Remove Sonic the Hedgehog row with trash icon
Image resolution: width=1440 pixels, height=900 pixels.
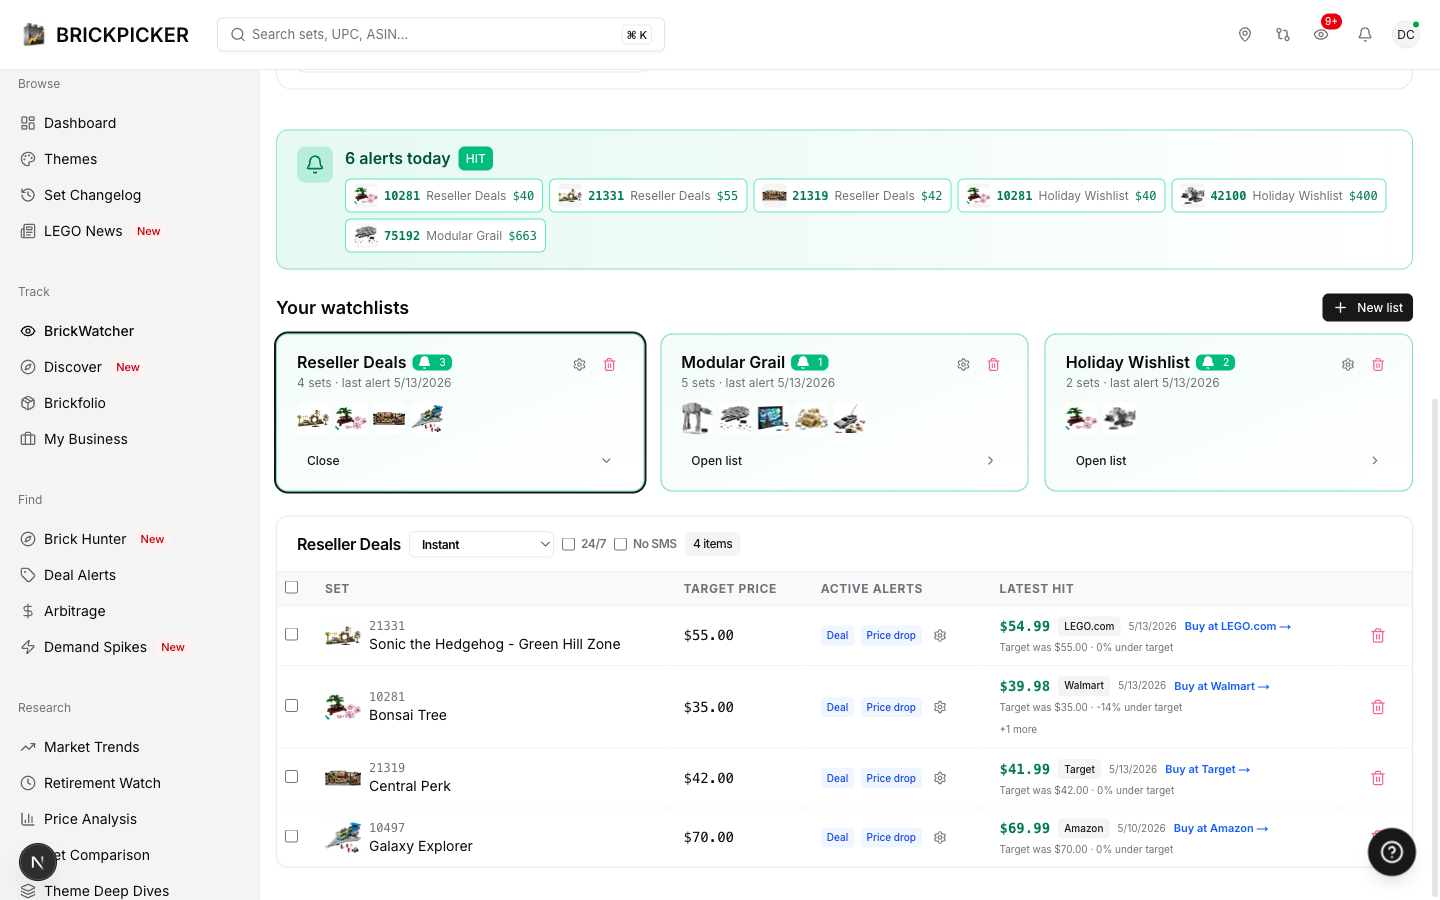(1378, 635)
